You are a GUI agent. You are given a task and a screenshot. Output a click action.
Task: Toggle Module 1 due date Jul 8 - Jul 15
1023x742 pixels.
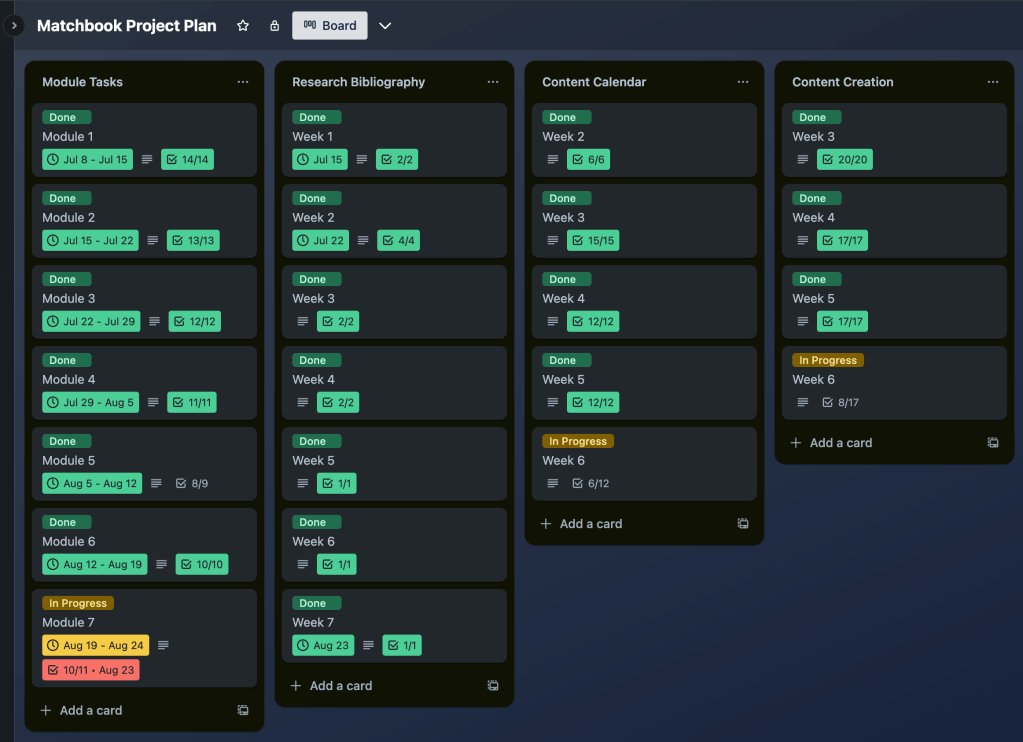(x=87, y=159)
